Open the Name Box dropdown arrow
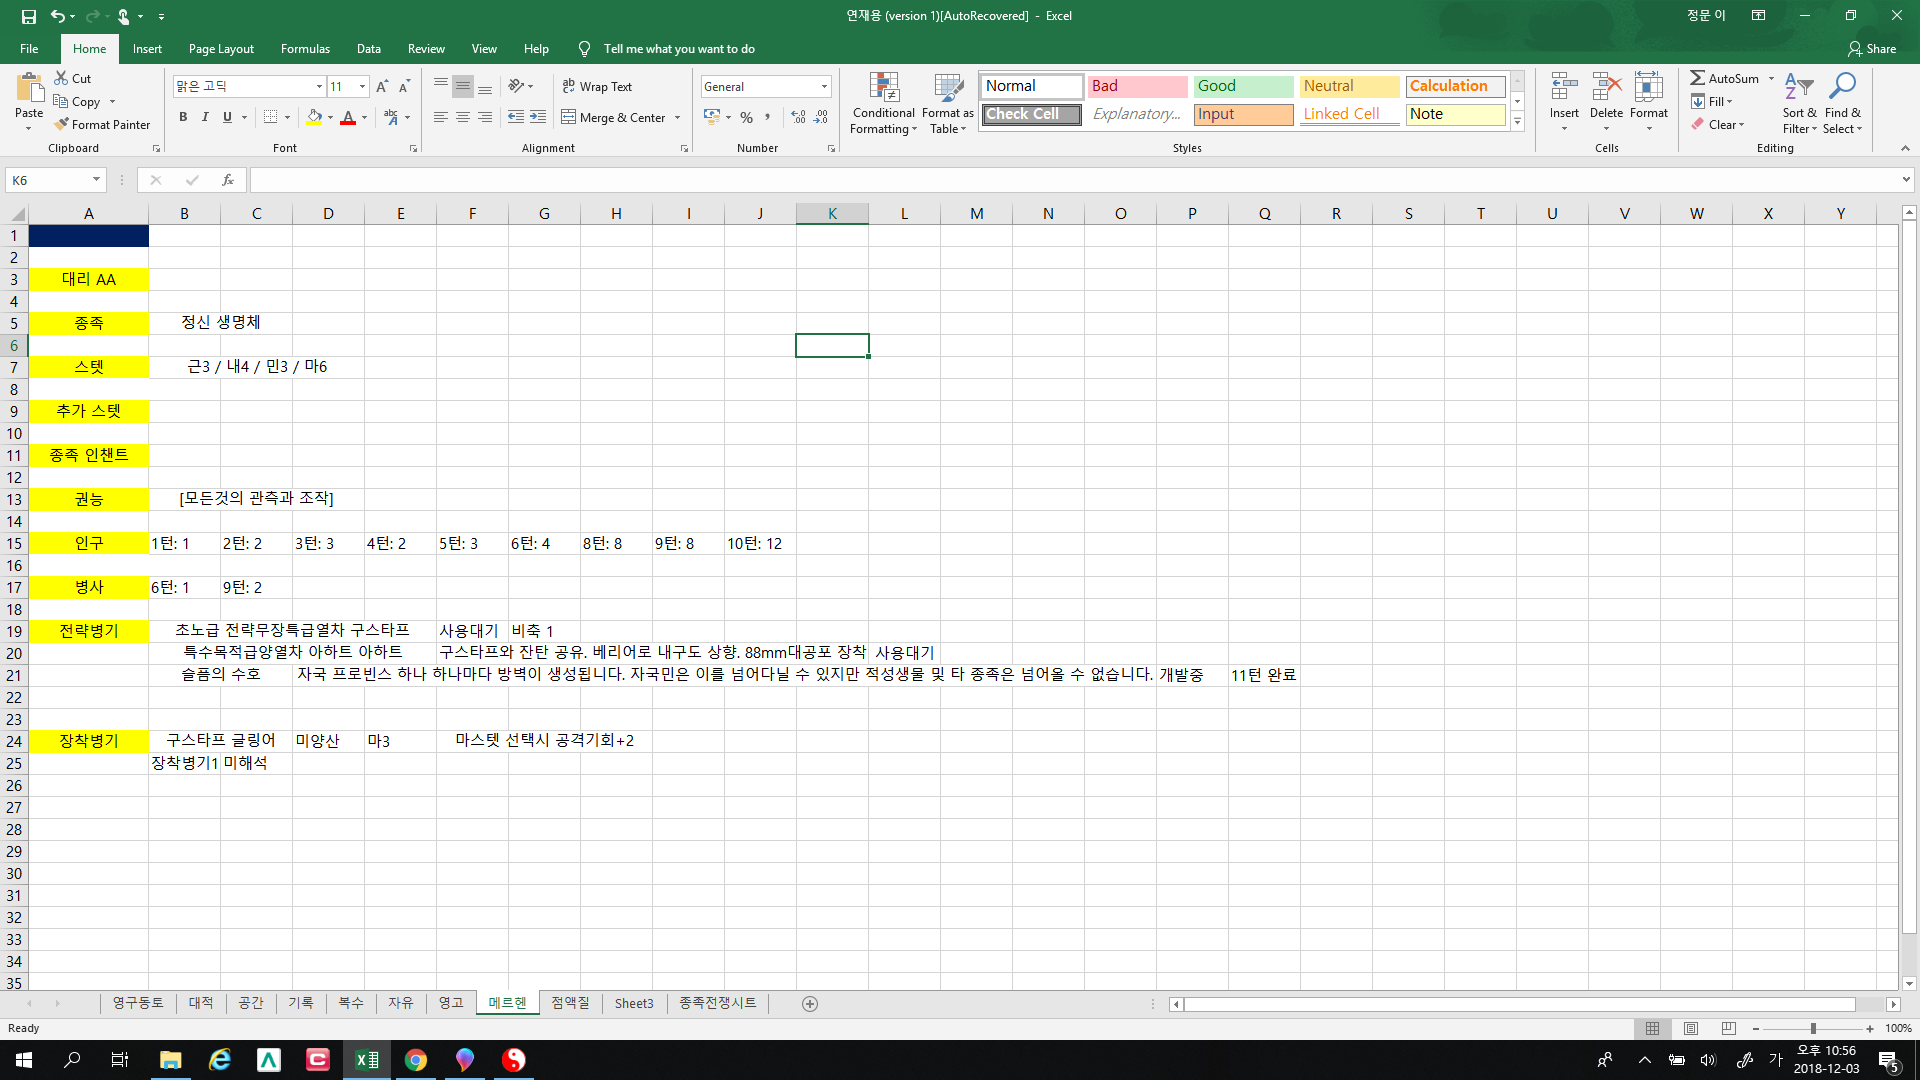1920x1080 pixels. tap(96, 180)
